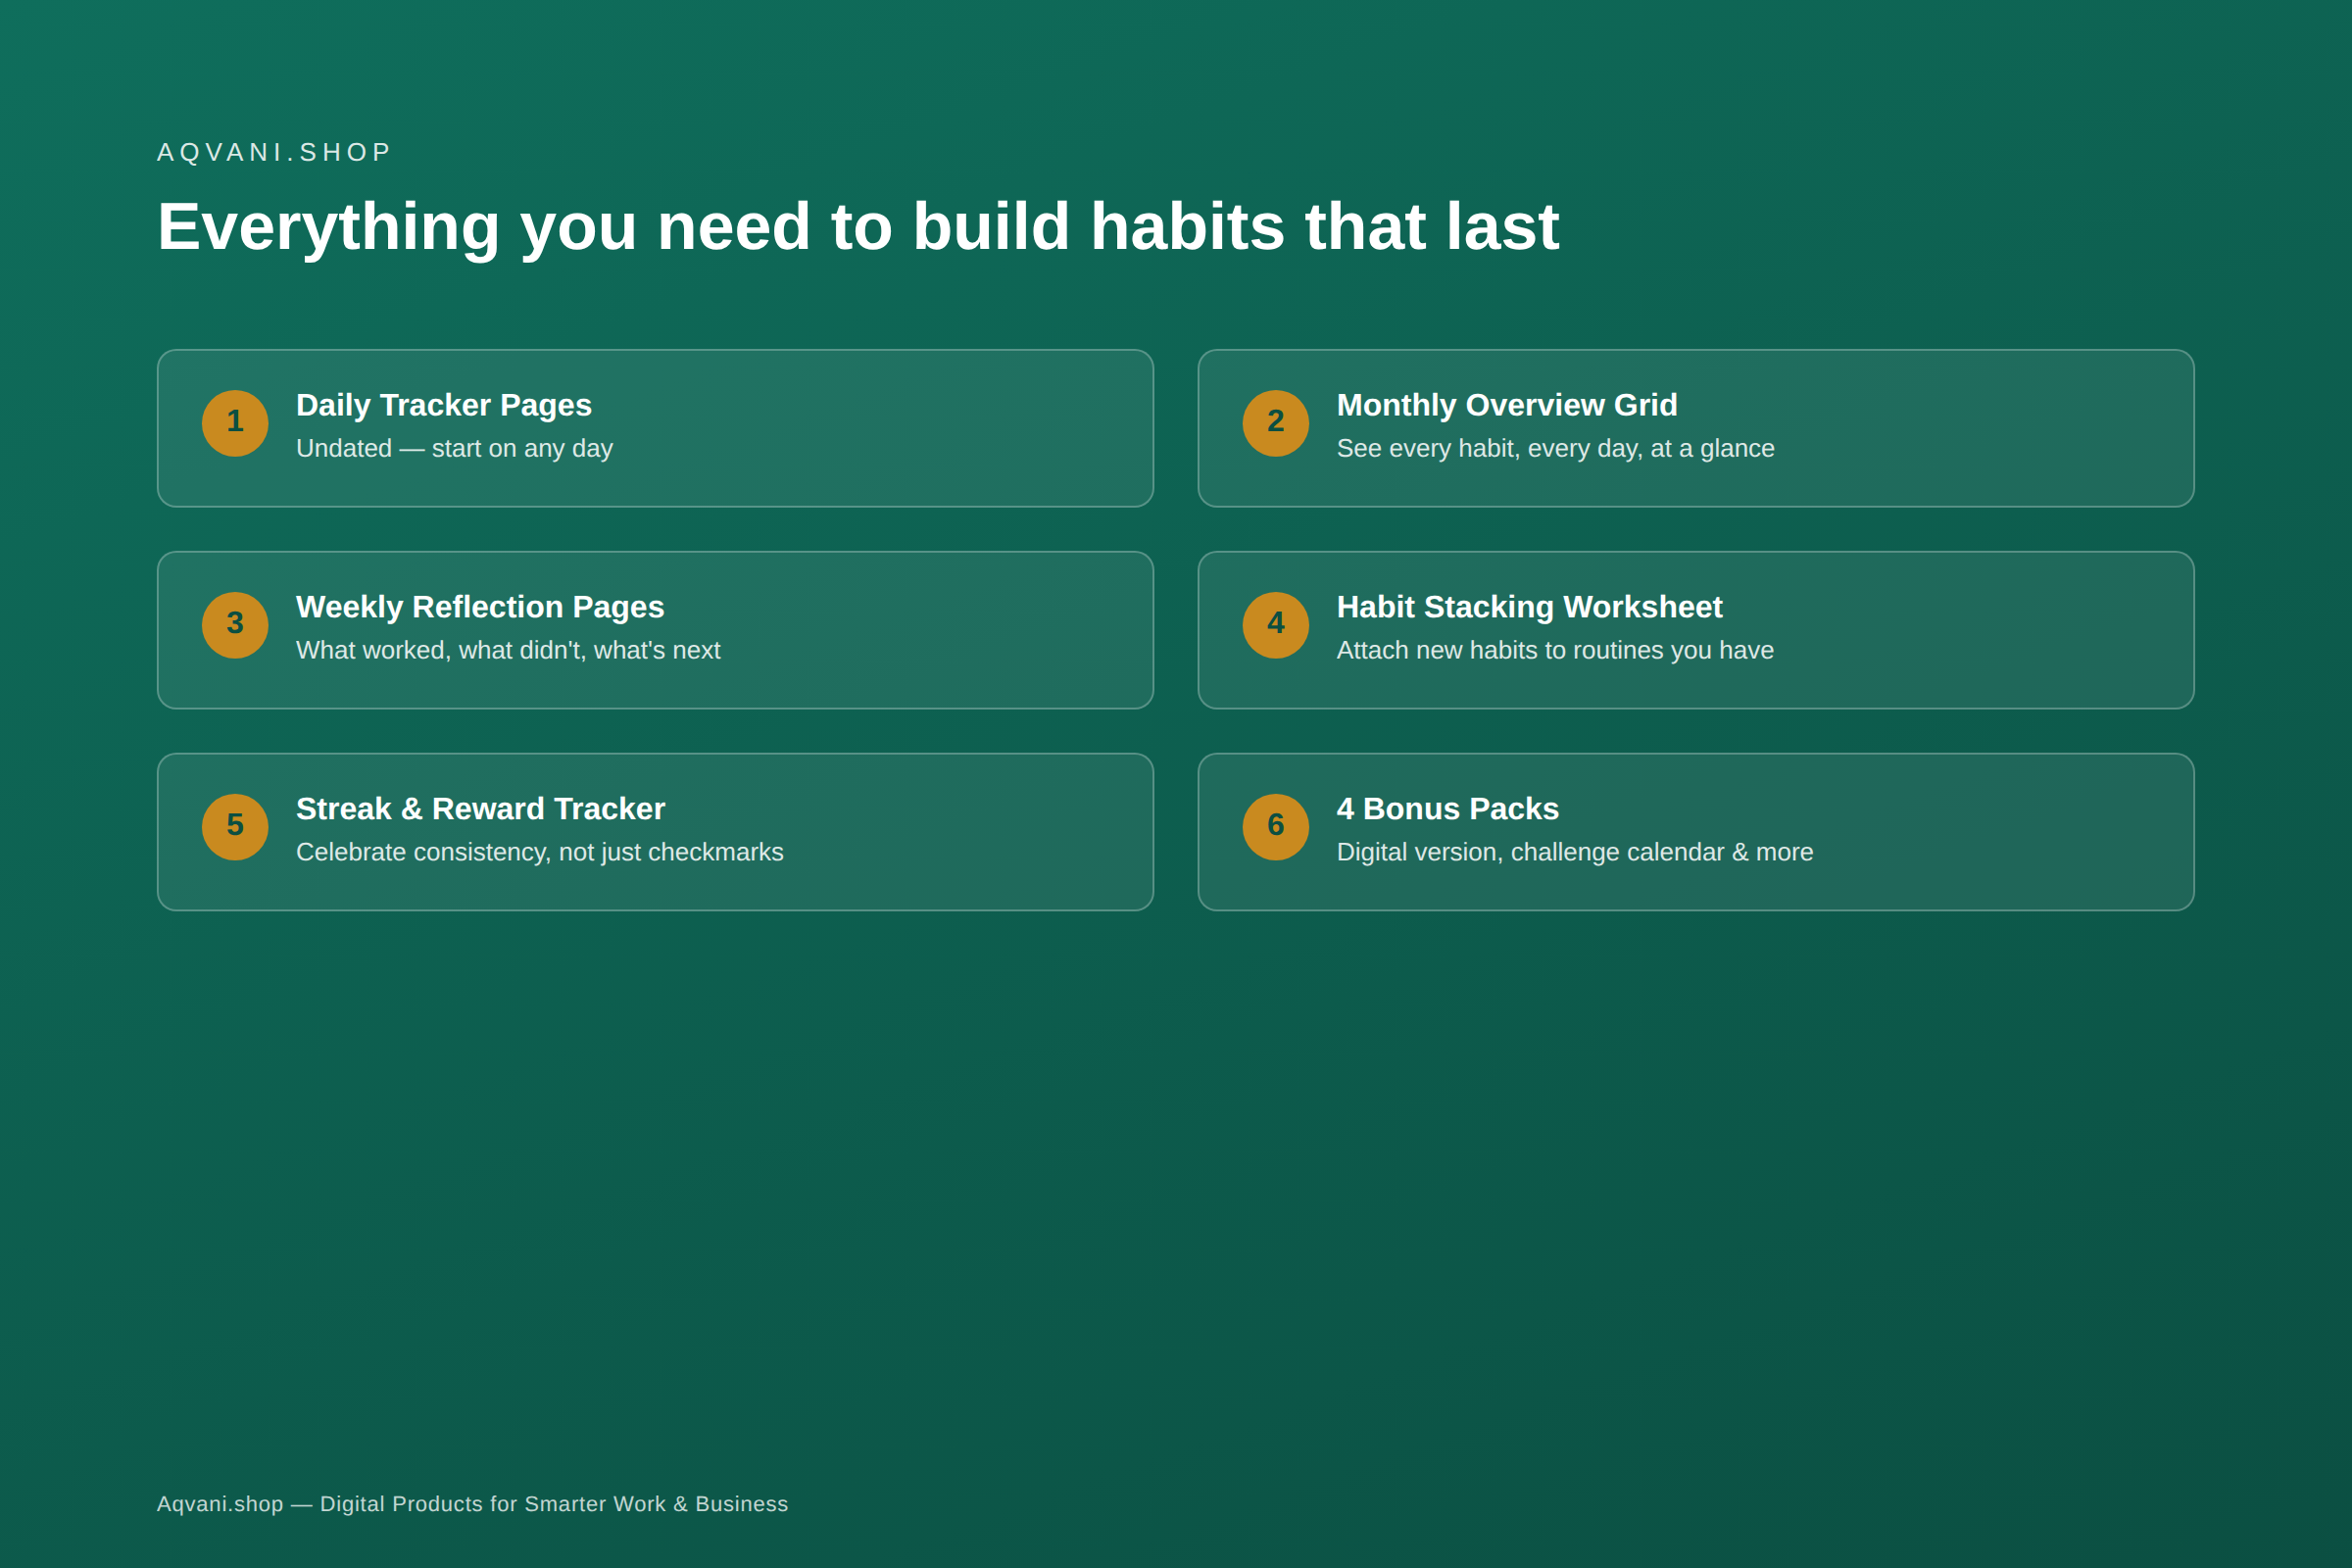Select the 4 Bonus Packs title
2352x1568 pixels.
pyautogui.click(x=1448, y=809)
